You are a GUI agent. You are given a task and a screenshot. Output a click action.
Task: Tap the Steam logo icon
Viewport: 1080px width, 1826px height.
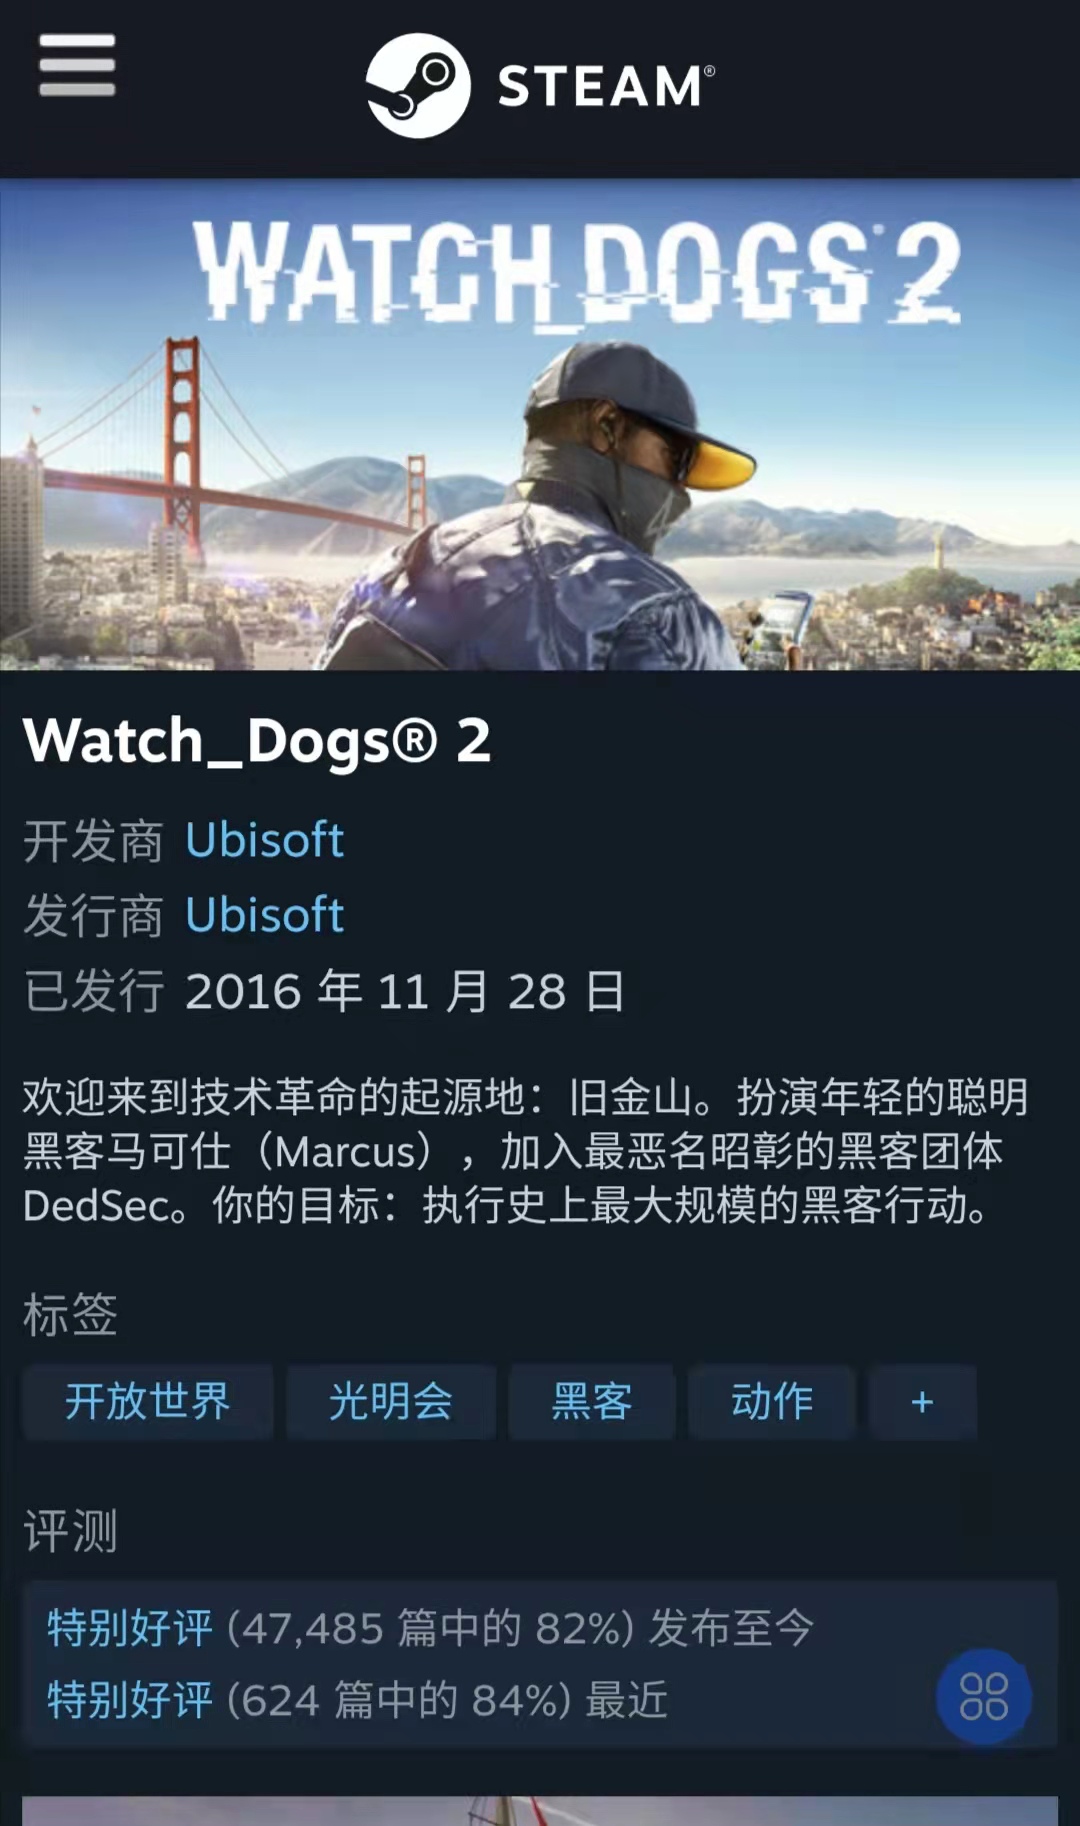[x=418, y=86]
